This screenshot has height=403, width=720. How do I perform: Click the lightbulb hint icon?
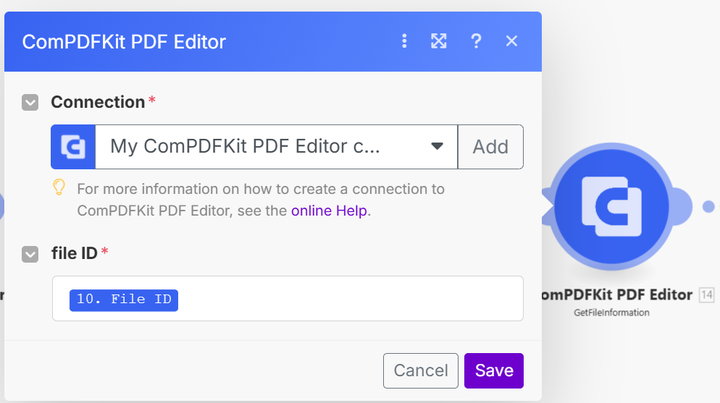[x=59, y=188]
